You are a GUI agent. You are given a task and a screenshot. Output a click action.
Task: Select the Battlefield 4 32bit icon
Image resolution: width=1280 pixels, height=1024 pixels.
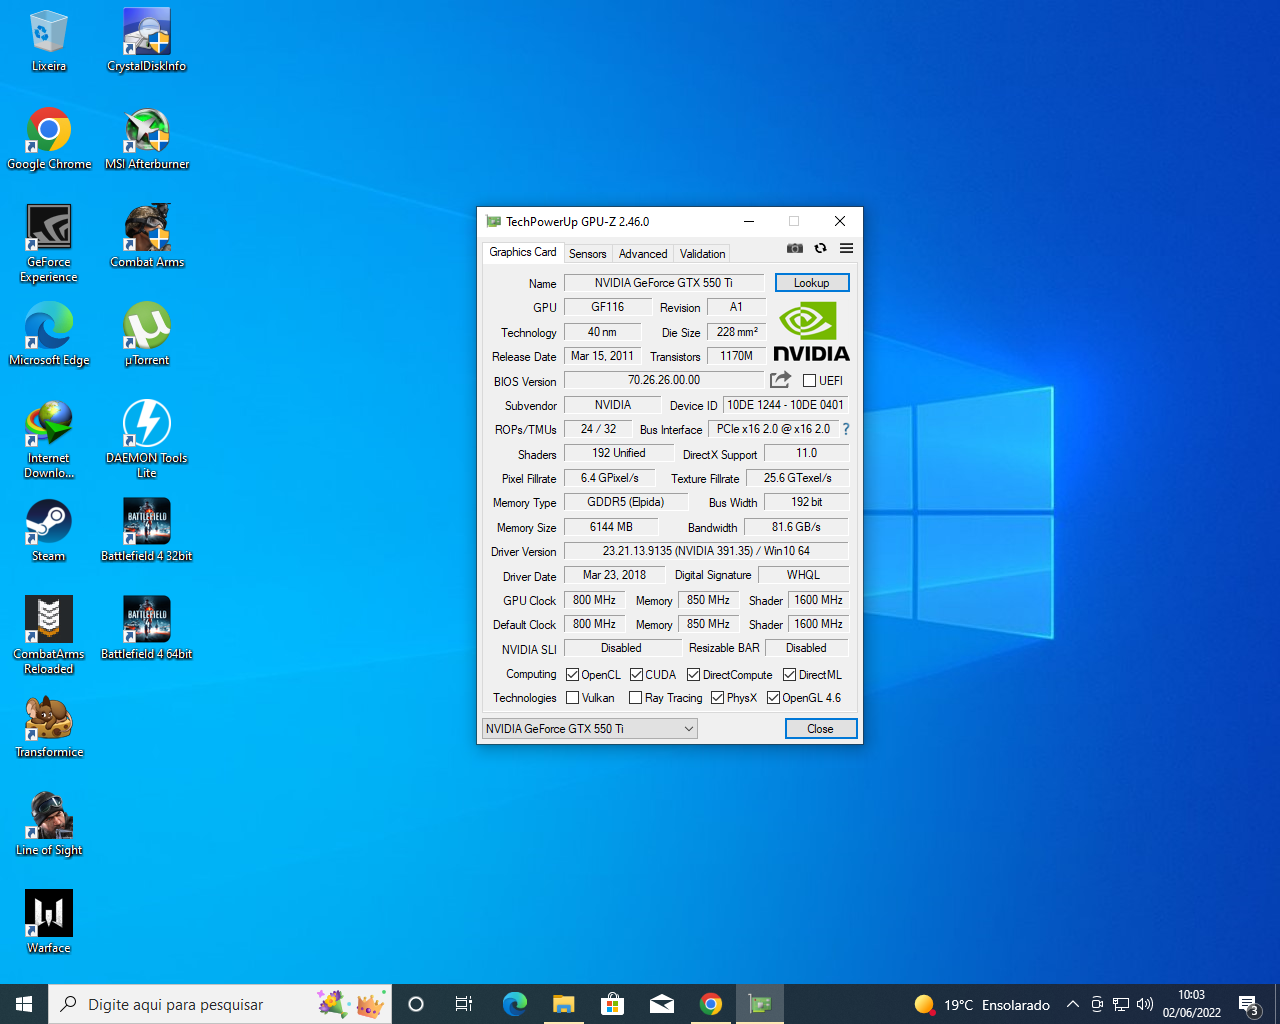coord(147,530)
